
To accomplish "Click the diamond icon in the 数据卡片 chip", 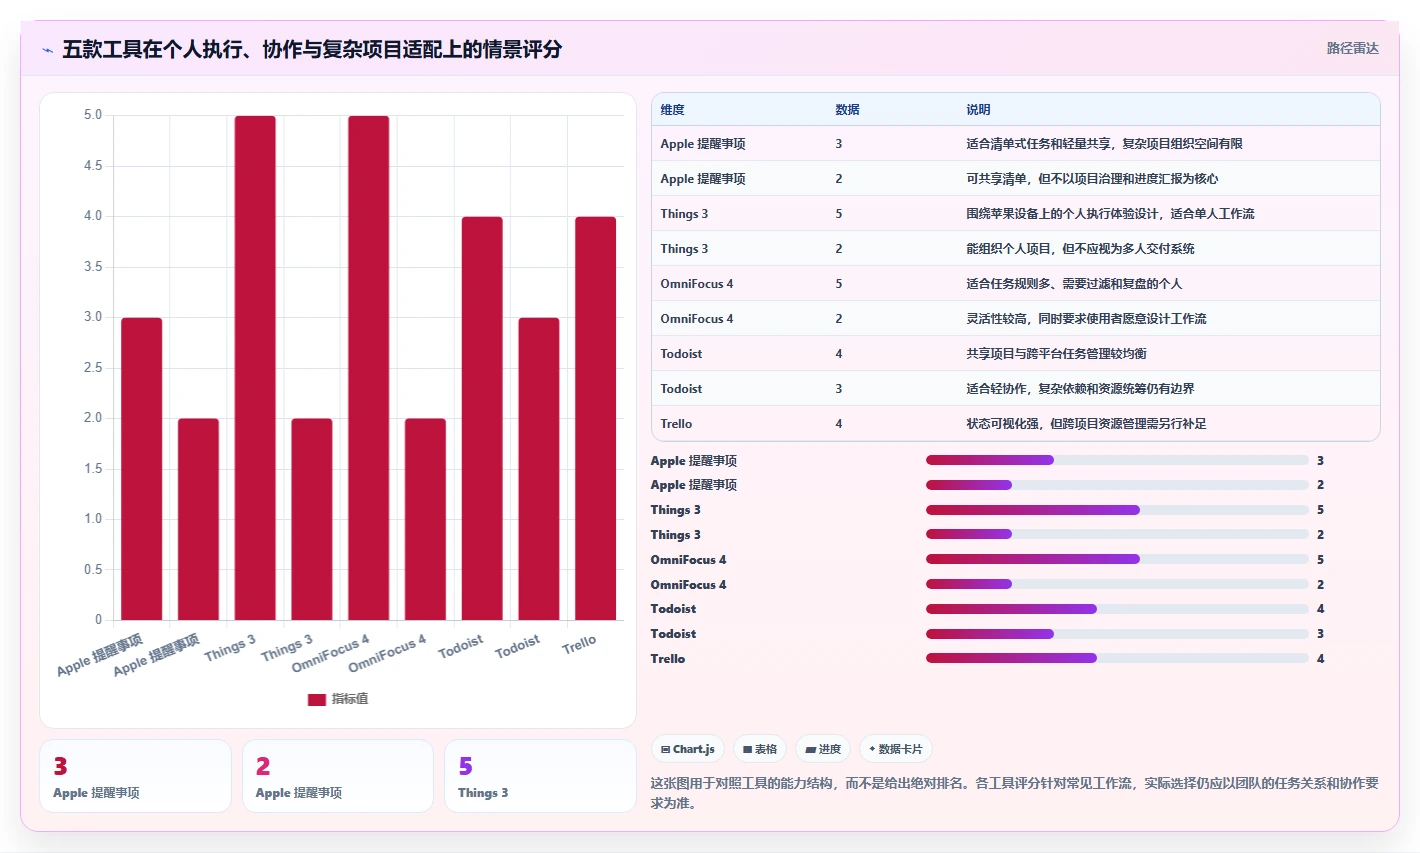I will pos(872,749).
